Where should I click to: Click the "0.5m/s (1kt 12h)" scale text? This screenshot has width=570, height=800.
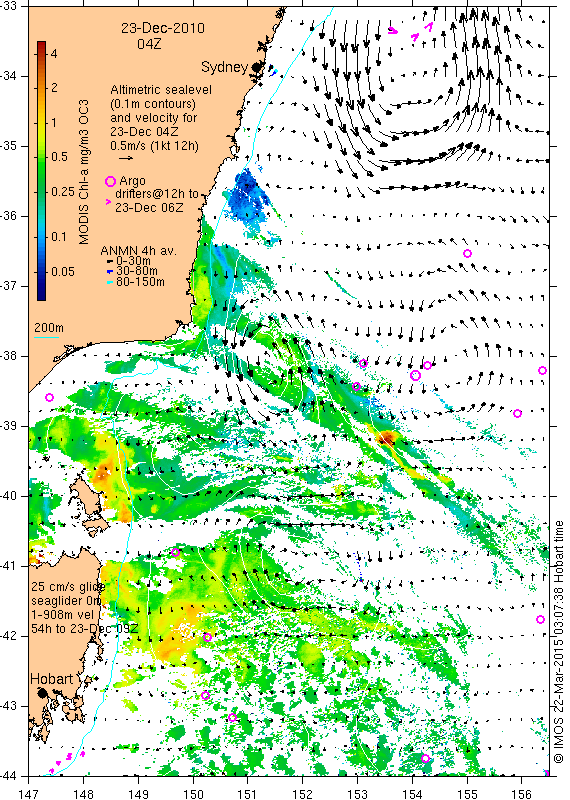coord(154,146)
